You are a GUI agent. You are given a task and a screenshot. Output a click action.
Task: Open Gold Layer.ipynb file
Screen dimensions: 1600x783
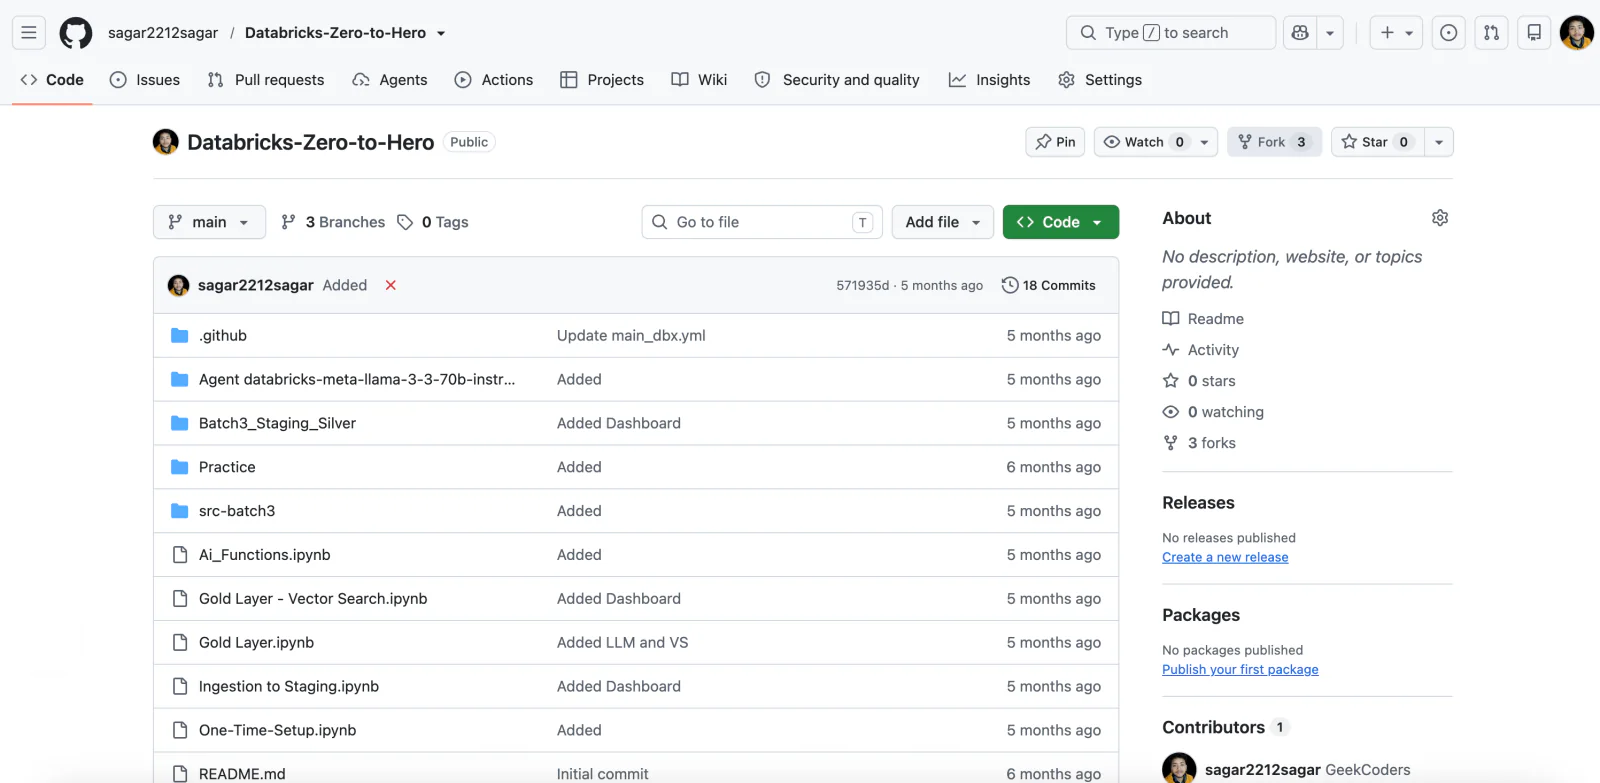click(256, 643)
